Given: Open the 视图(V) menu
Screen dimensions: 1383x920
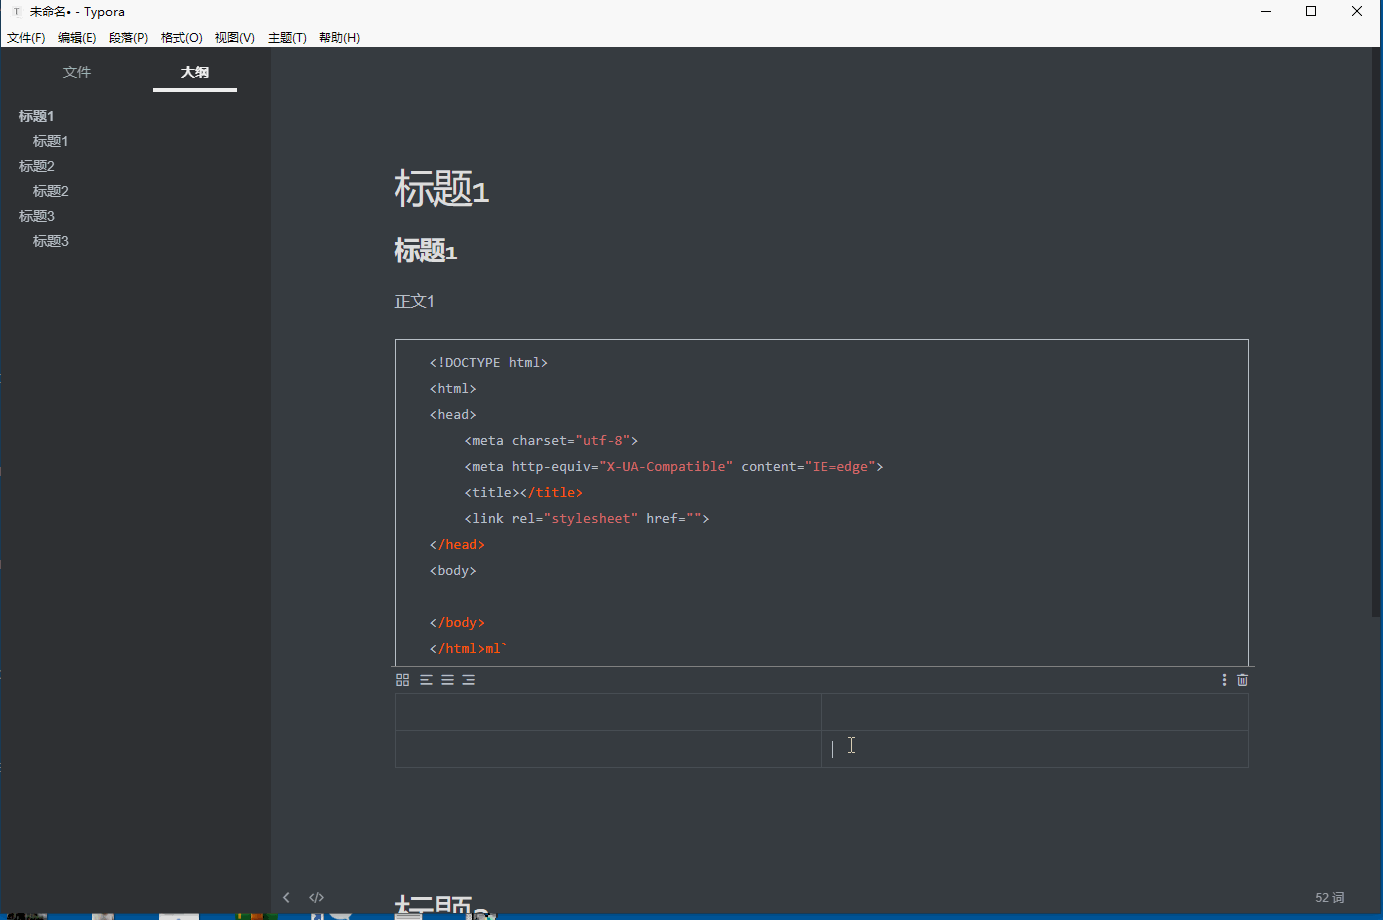Looking at the screenshot, I should pyautogui.click(x=234, y=38).
